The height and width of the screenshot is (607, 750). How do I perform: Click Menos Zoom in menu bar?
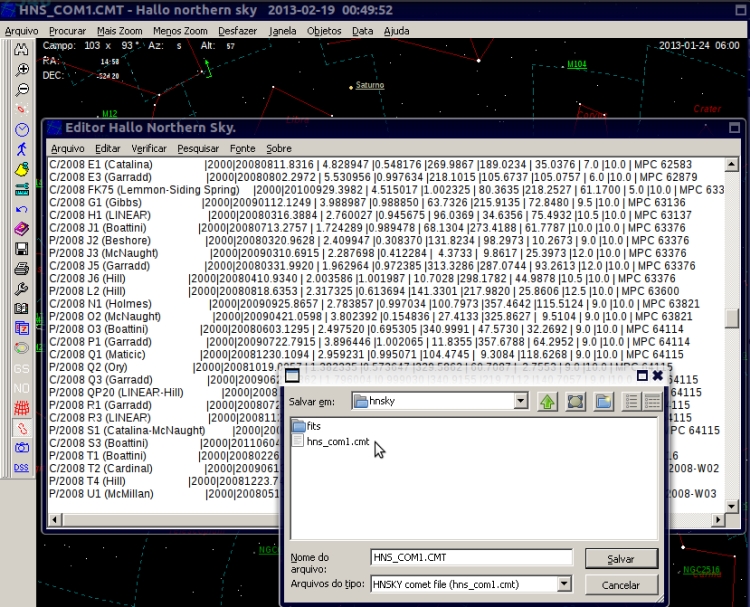180,31
